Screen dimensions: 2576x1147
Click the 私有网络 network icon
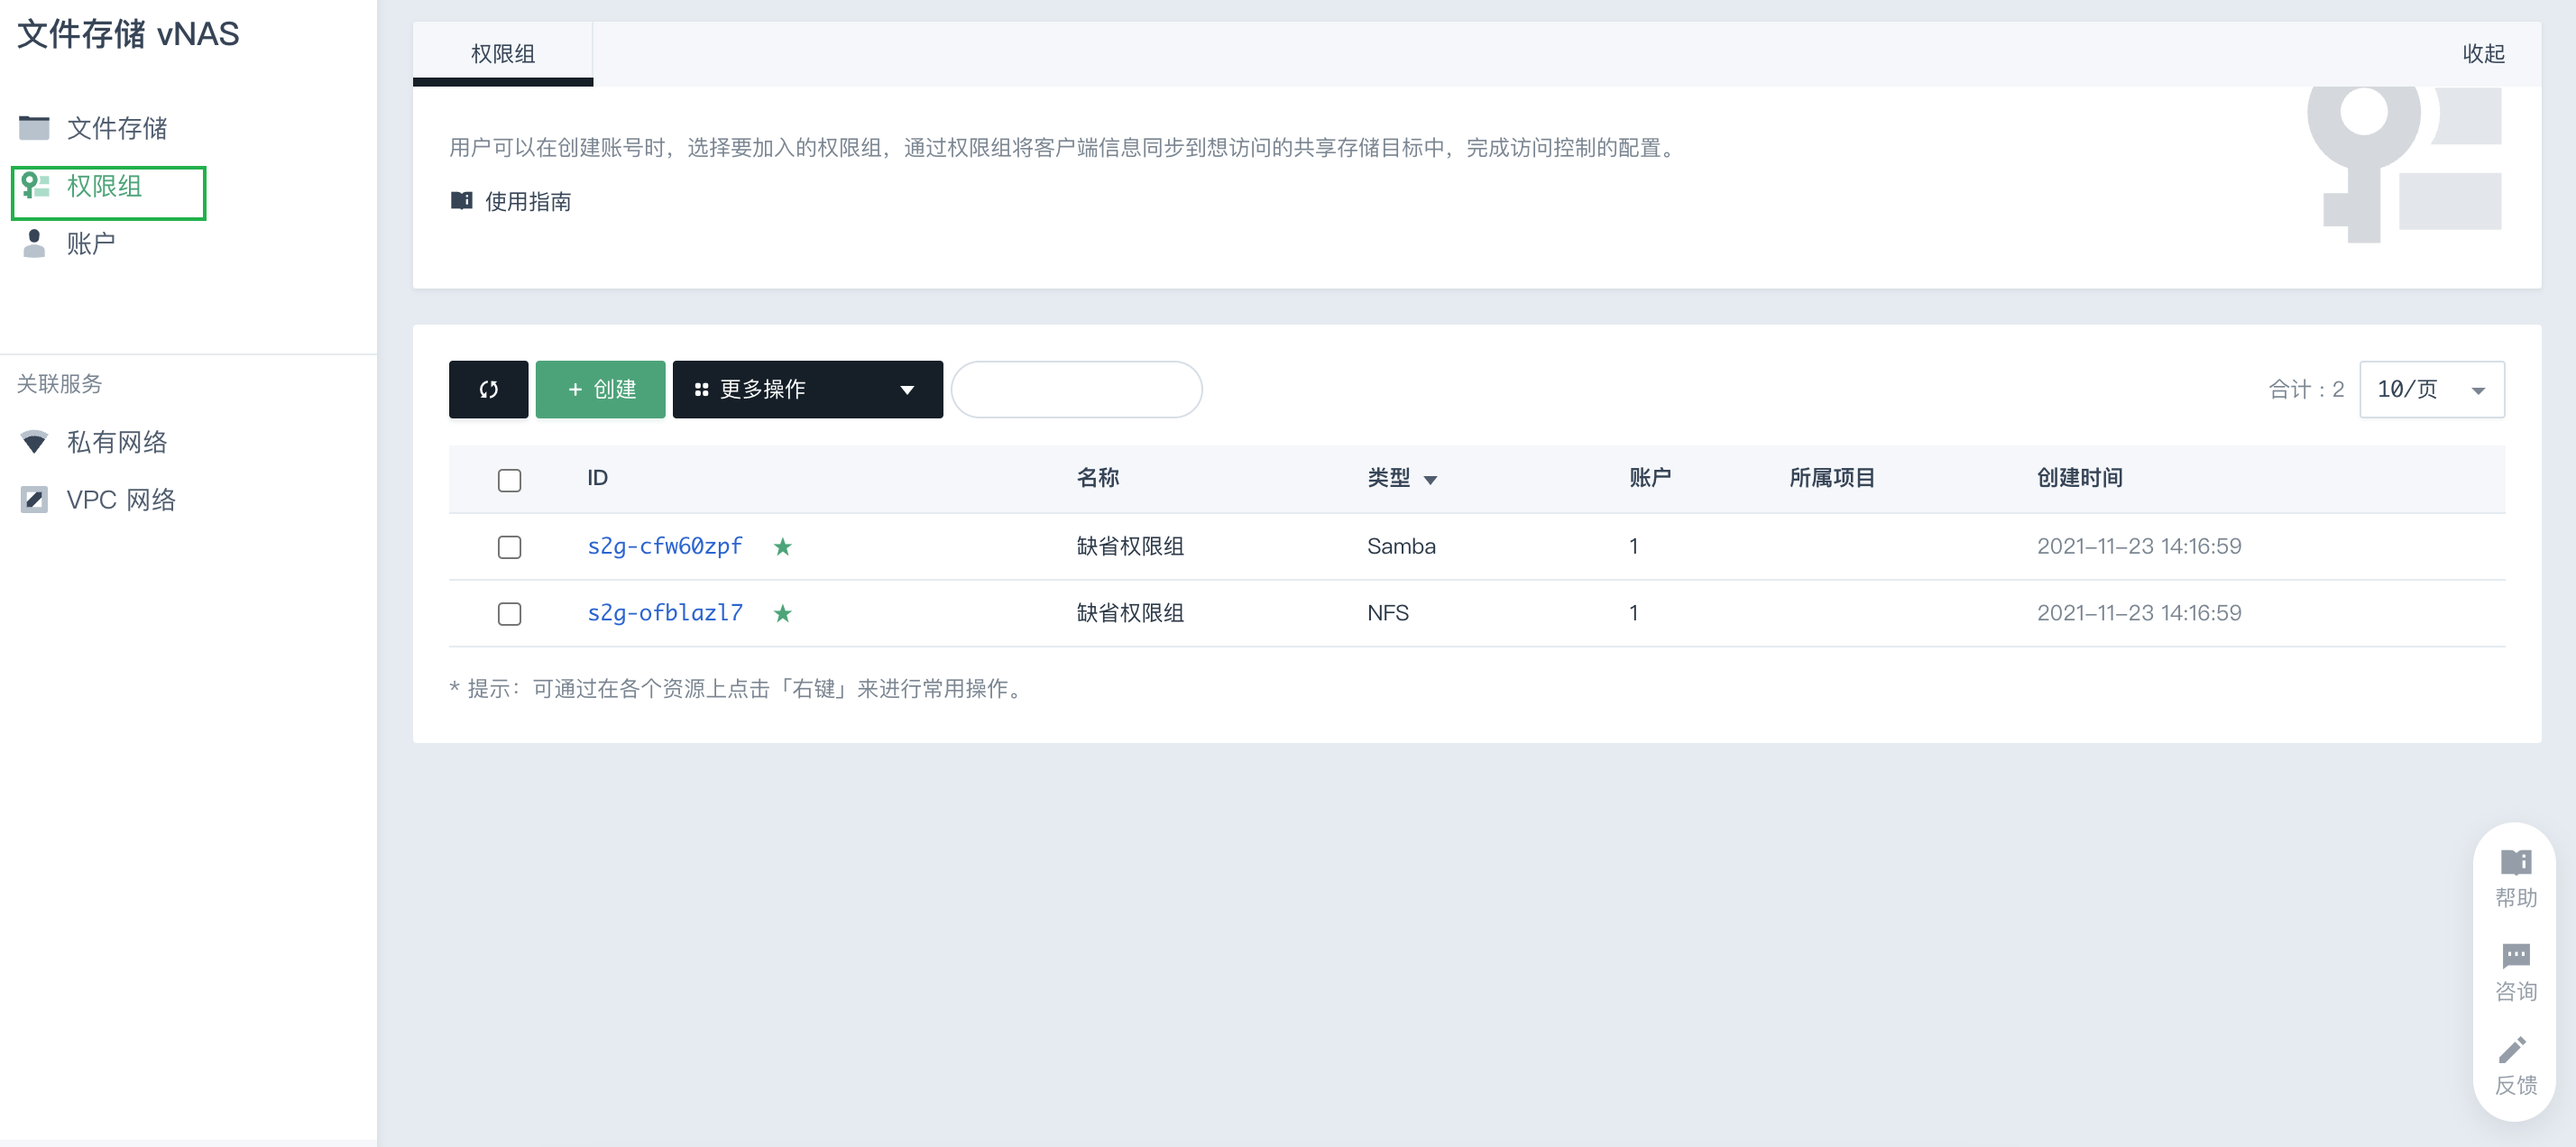(x=34, y=442)
